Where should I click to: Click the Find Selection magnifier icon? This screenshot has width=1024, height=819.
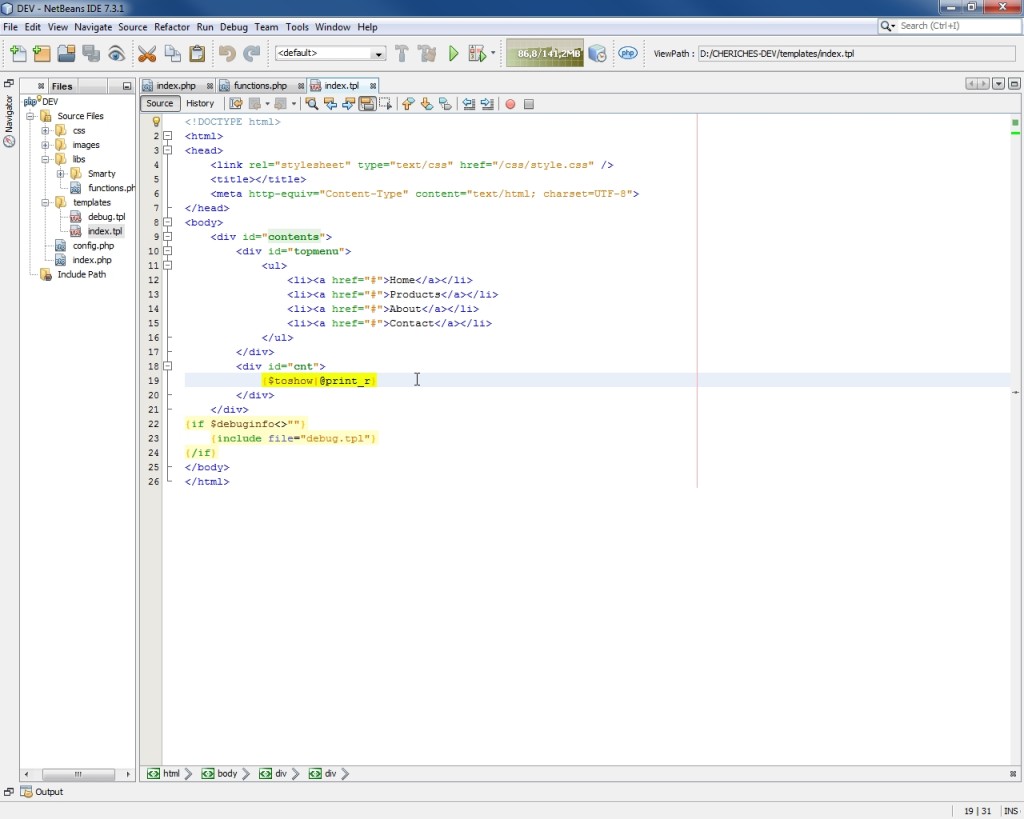coord(312,104)
